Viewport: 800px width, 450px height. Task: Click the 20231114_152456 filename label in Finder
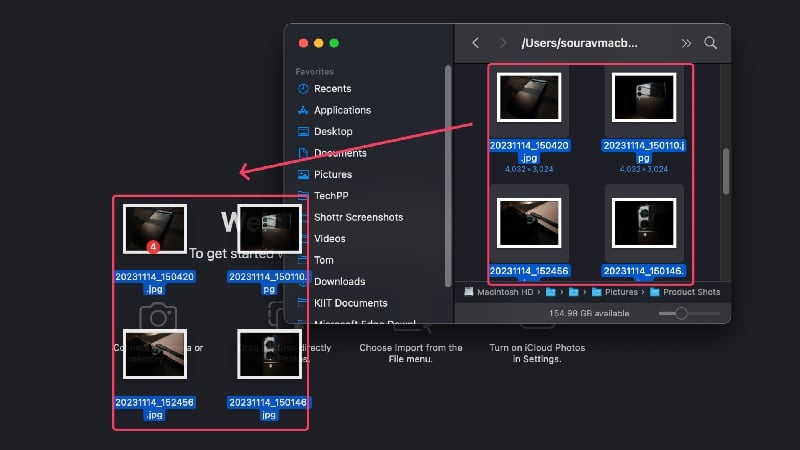pyautogui.click(x=529, y=271)
